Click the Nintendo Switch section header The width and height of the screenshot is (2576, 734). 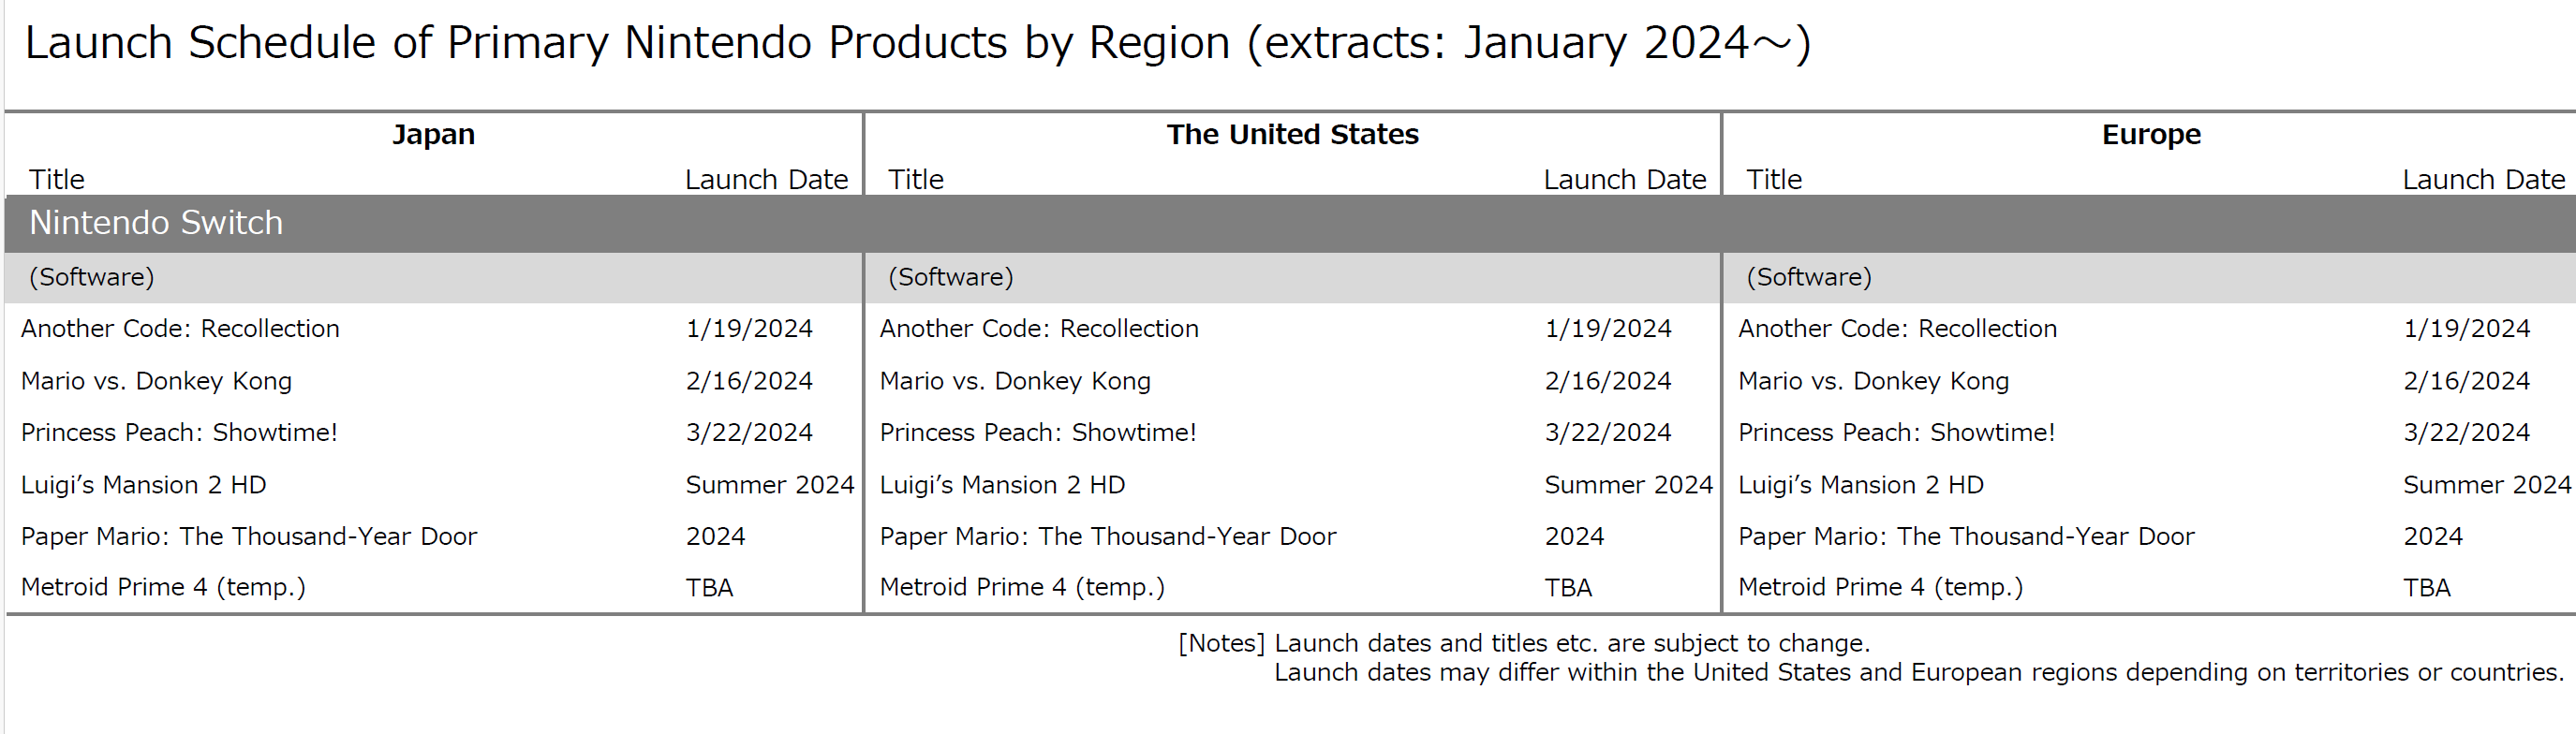pyautogui.click(x=156, y=223)
